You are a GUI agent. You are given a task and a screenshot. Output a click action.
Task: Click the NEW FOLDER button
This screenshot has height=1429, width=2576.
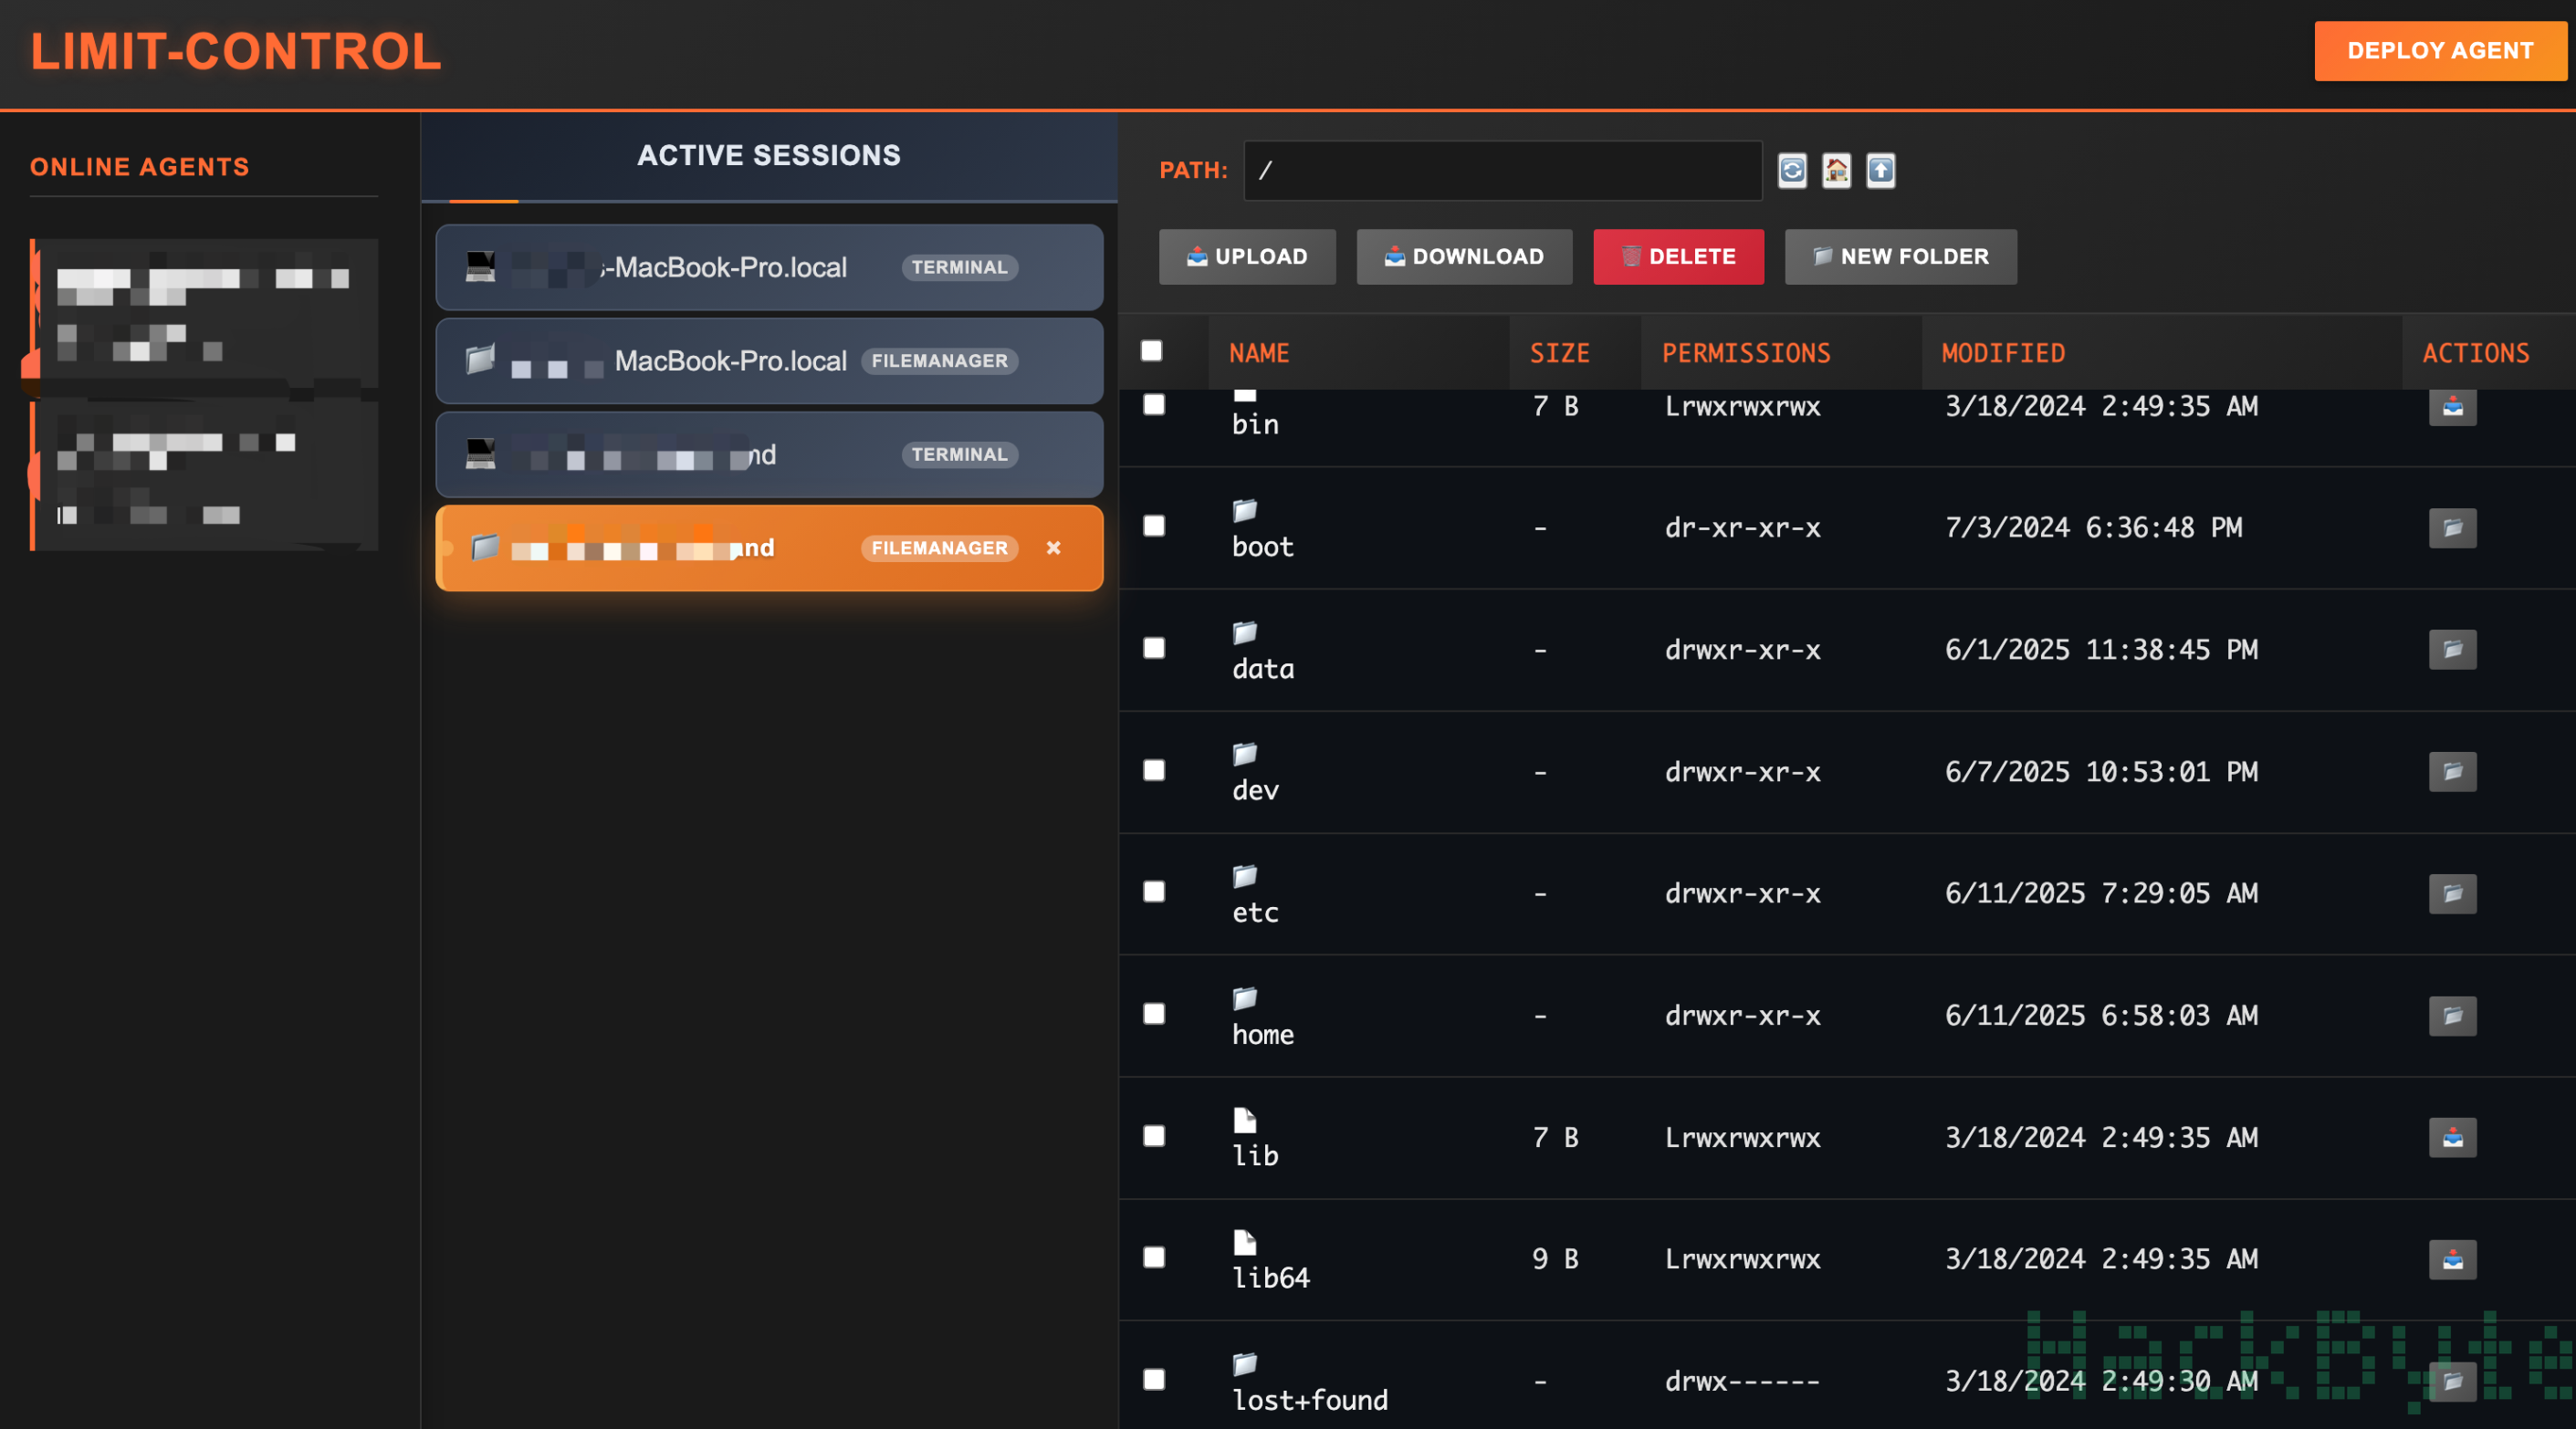[x=1901, y=257]
